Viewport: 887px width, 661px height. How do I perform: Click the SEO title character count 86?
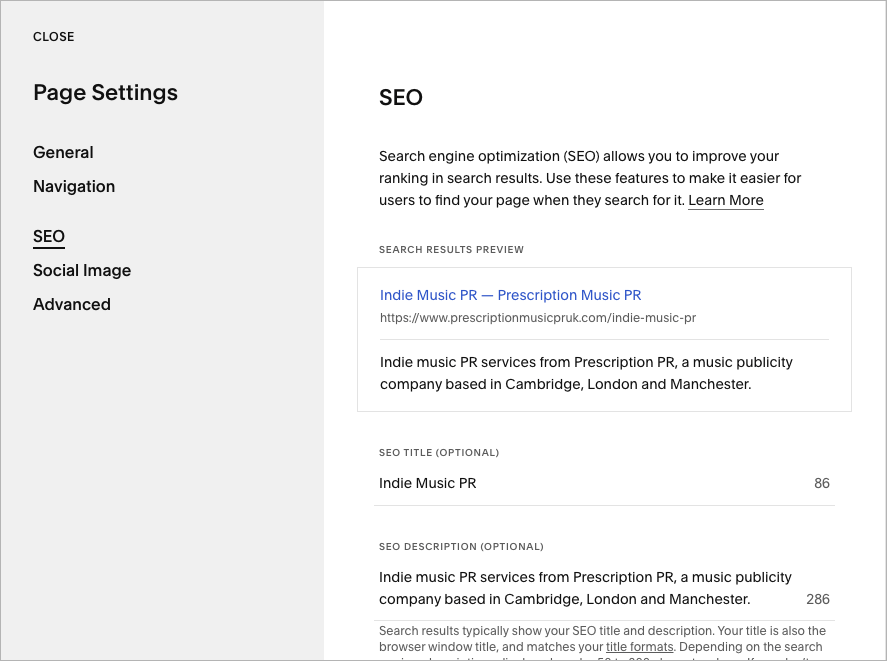[x=821, y=483]
